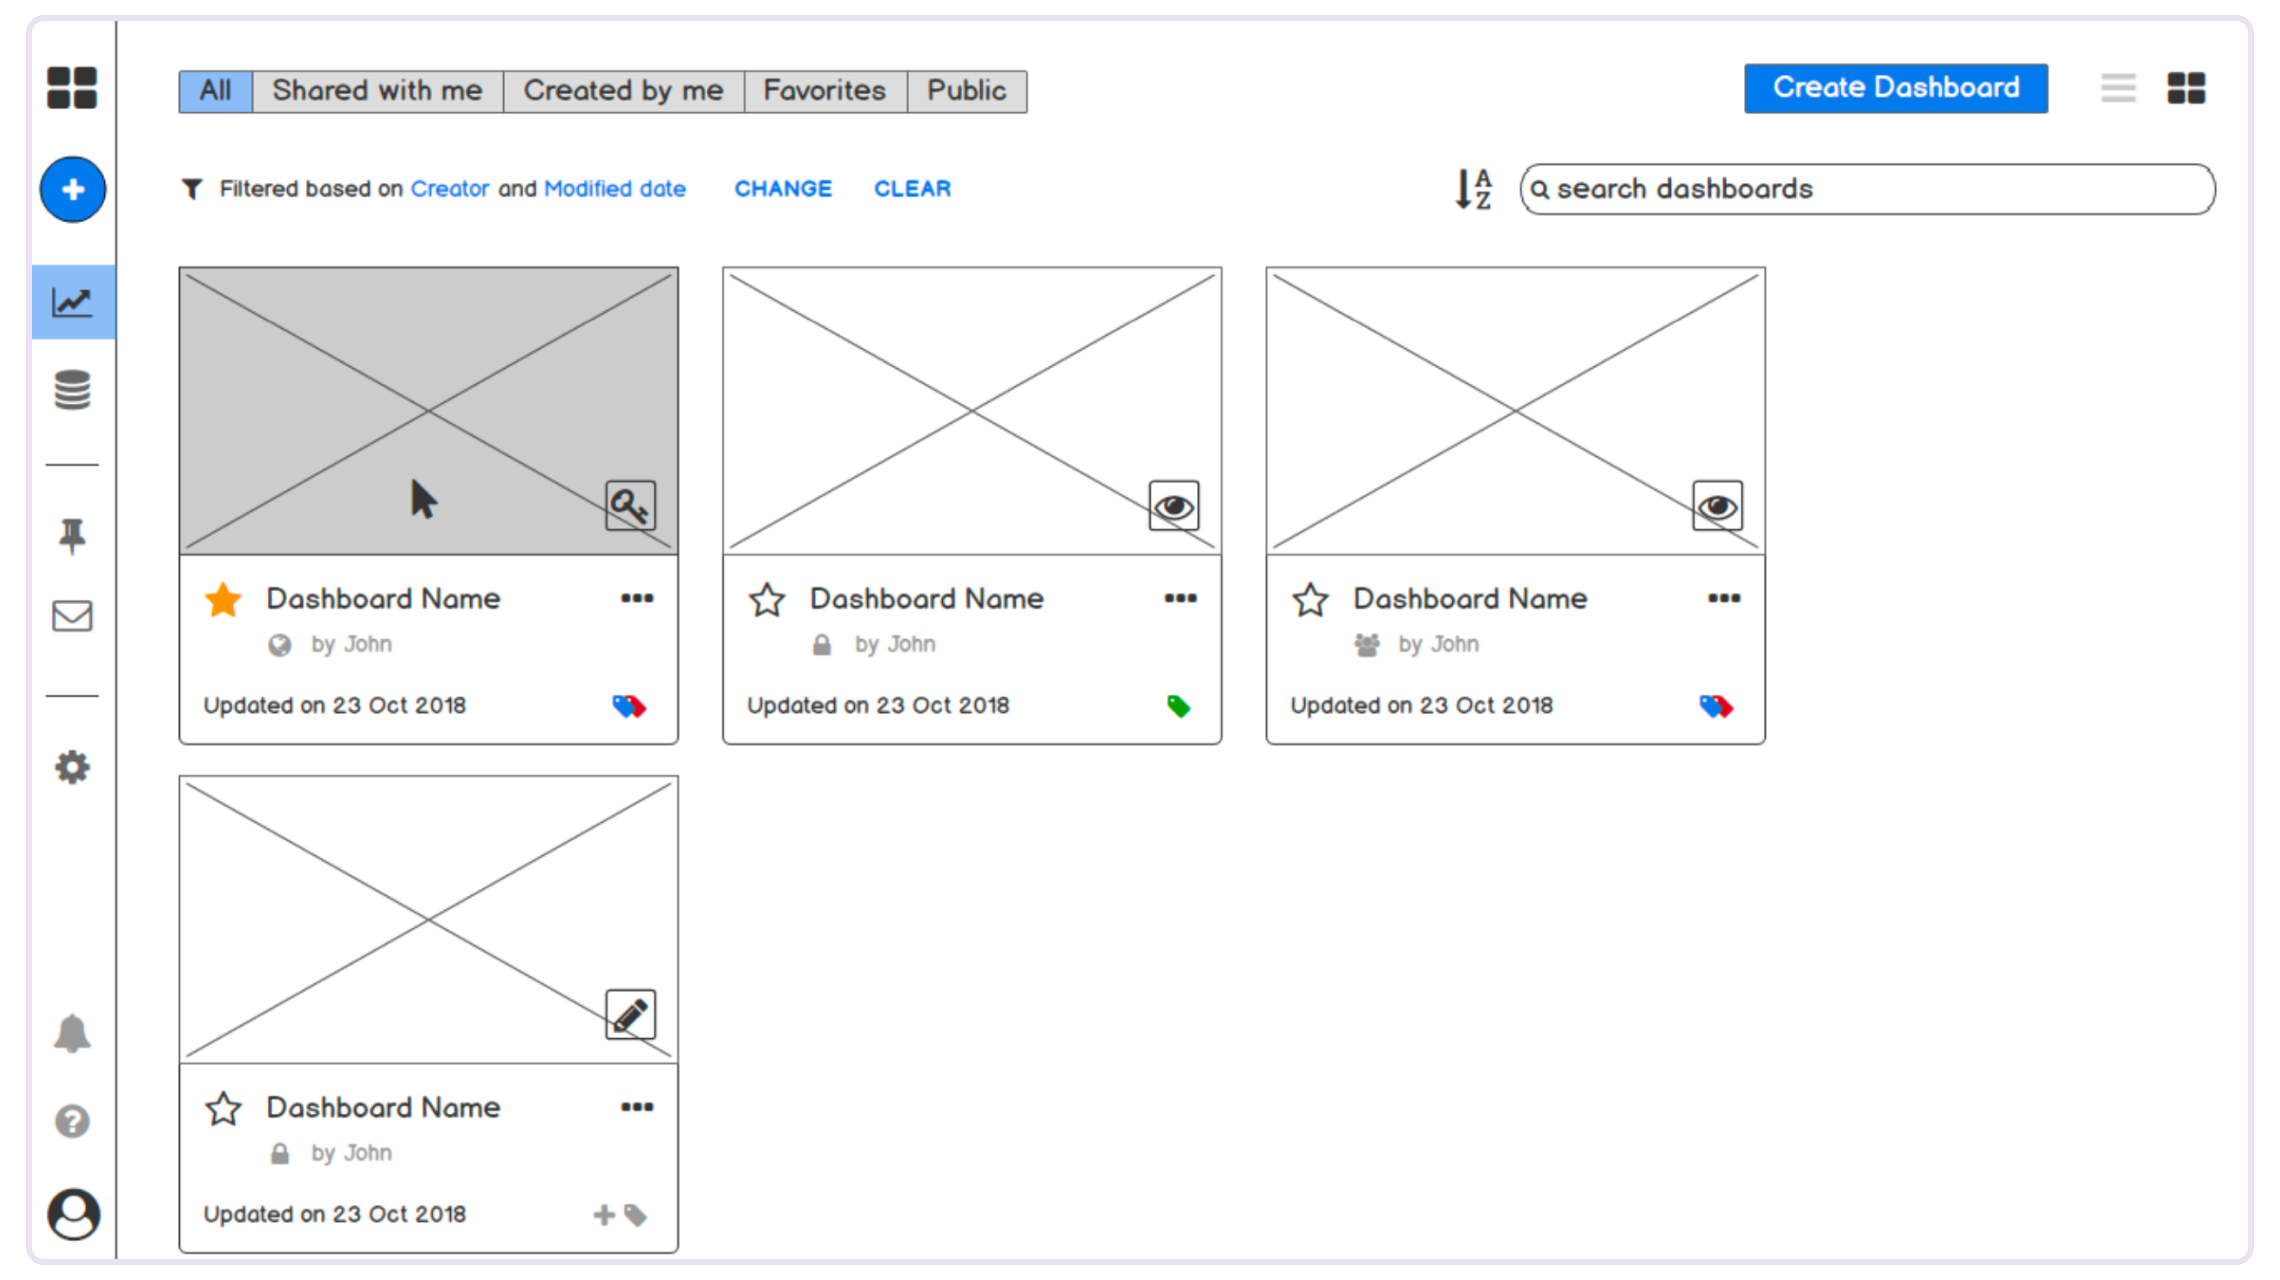2280x1280 pixels.
Task: Open the A-Z sort order options
Action: (1474, 189)
